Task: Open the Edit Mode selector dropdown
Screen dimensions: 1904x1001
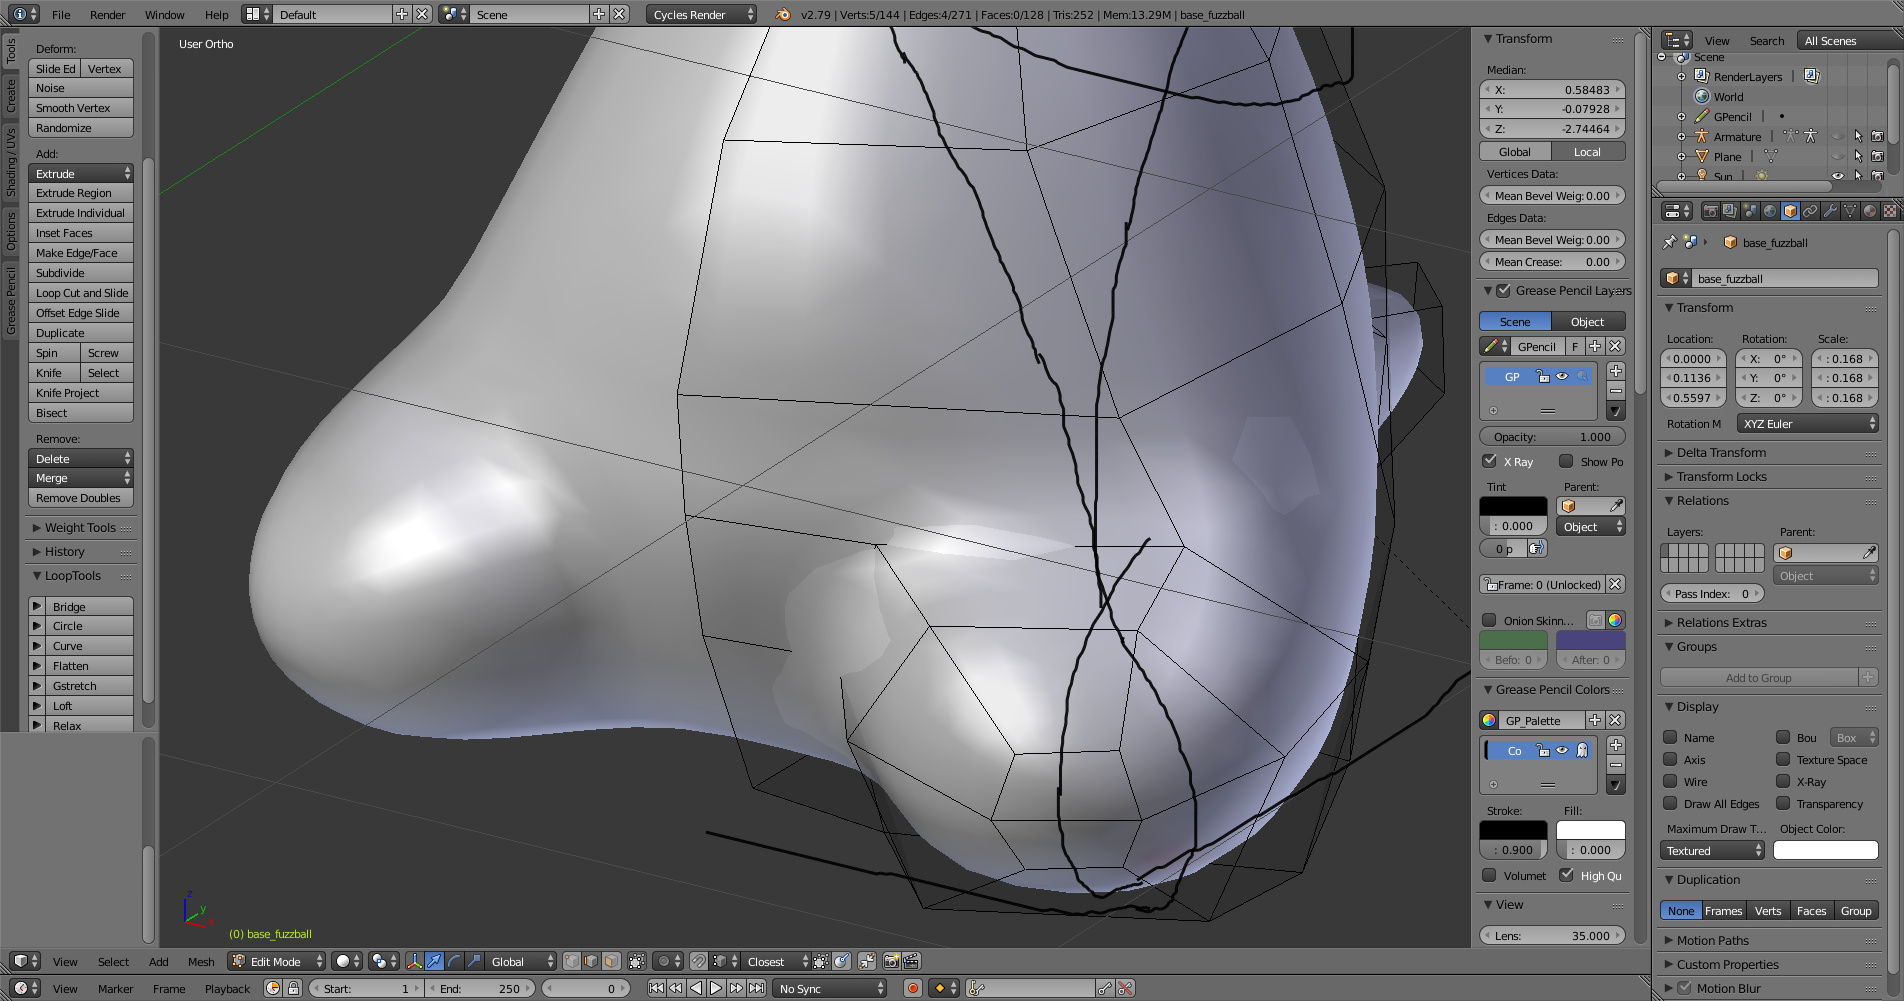Action: pos(277,961)
